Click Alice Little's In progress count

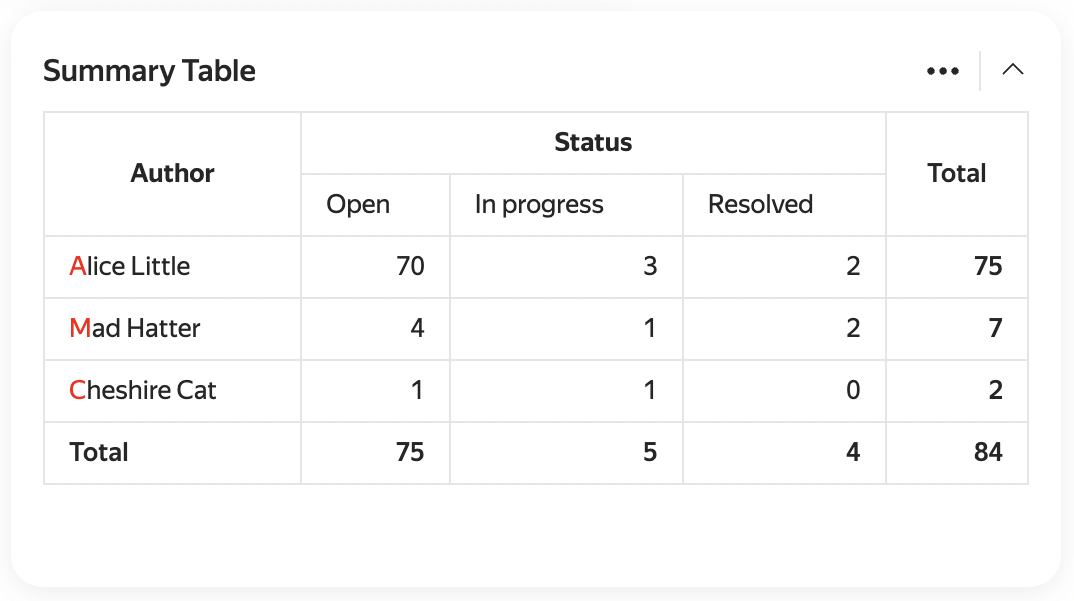pyautogui.click(x=649, y=266)
